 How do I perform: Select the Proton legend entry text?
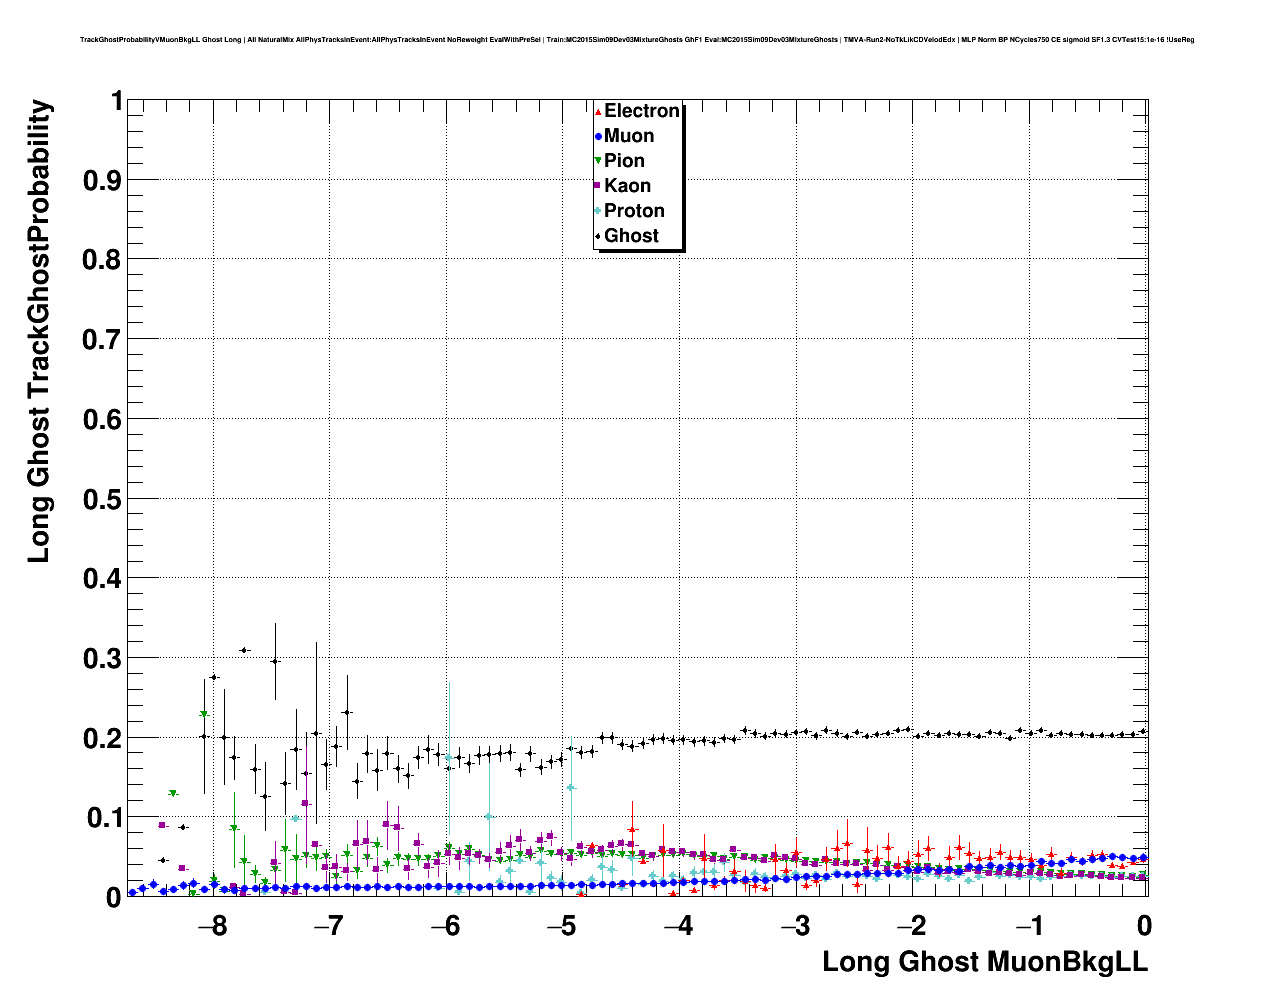634,211
